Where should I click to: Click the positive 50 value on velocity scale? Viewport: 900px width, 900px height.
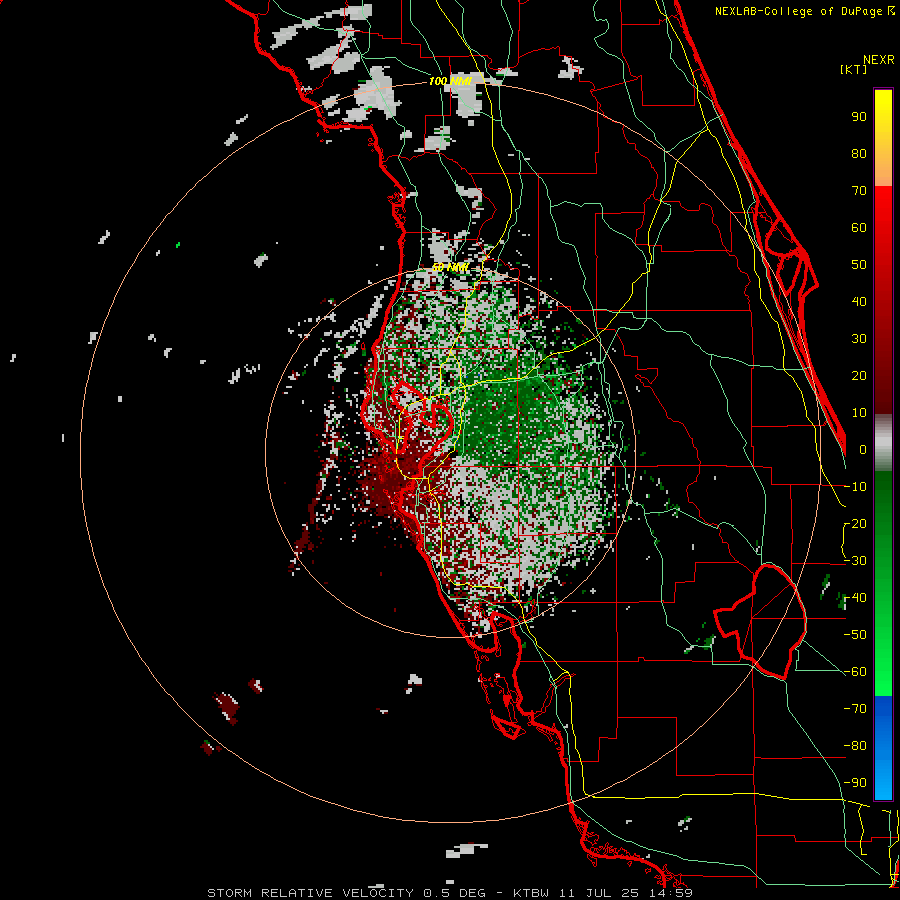[859, 265]
